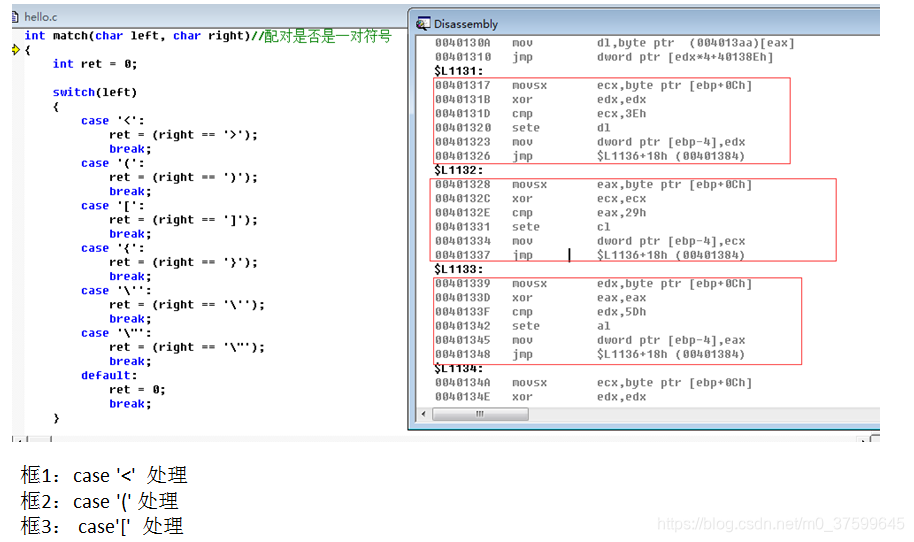Click the line case '<':

[x=113, y=121]
